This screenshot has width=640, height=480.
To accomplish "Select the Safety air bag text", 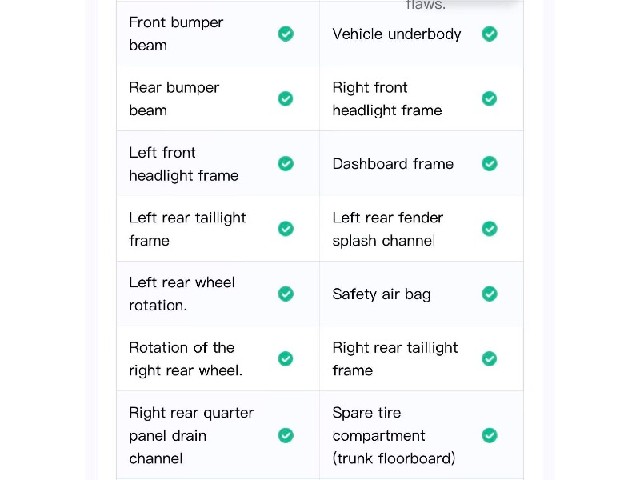I will [x=382, y=294].
